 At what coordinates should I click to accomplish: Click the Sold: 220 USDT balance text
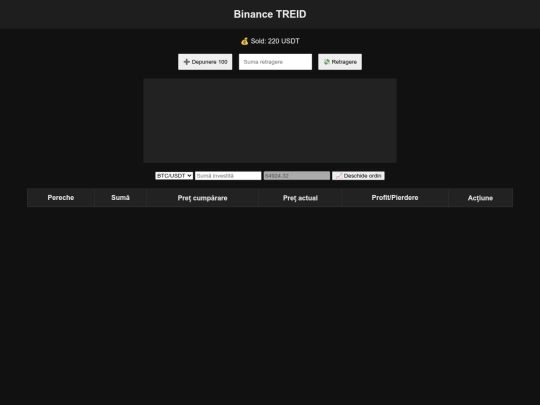tap(275, 41)
